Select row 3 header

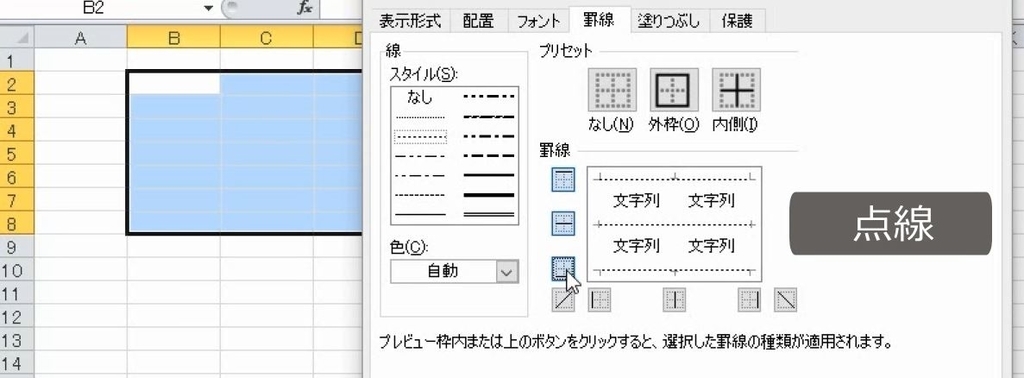pos(17,107)
